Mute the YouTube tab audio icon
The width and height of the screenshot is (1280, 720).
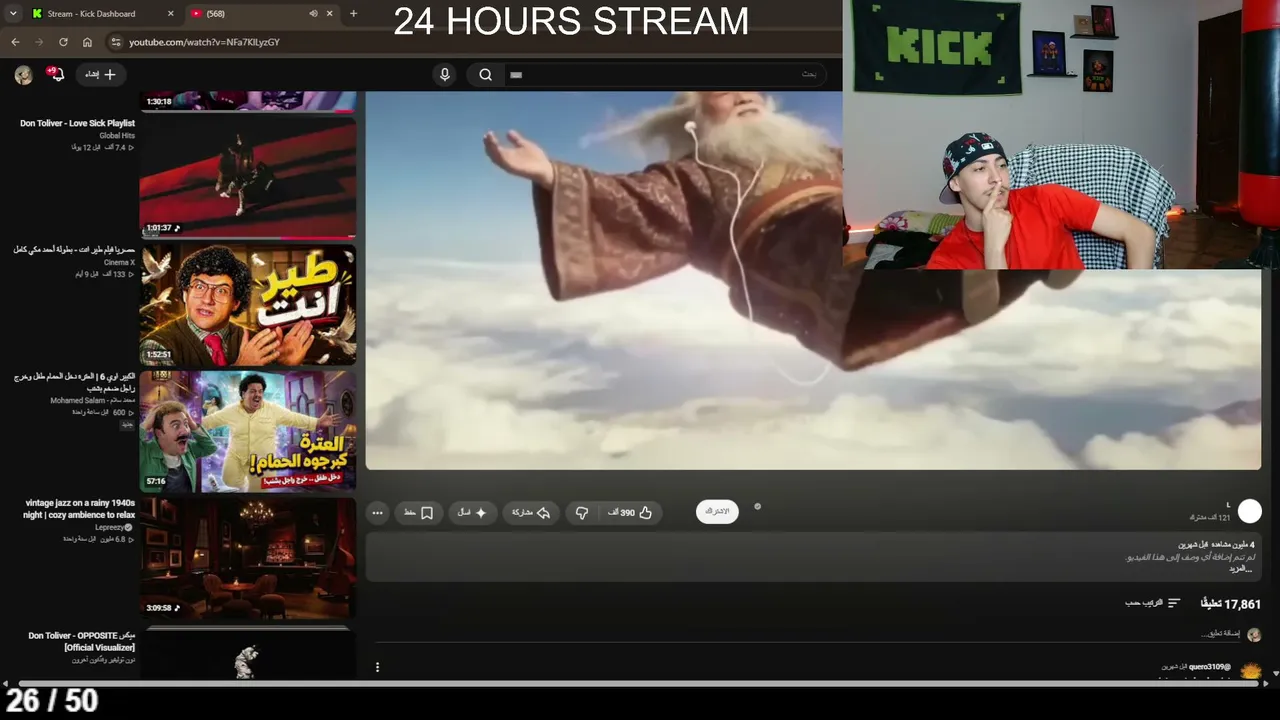pyautogui.click(x=313, y=14)
